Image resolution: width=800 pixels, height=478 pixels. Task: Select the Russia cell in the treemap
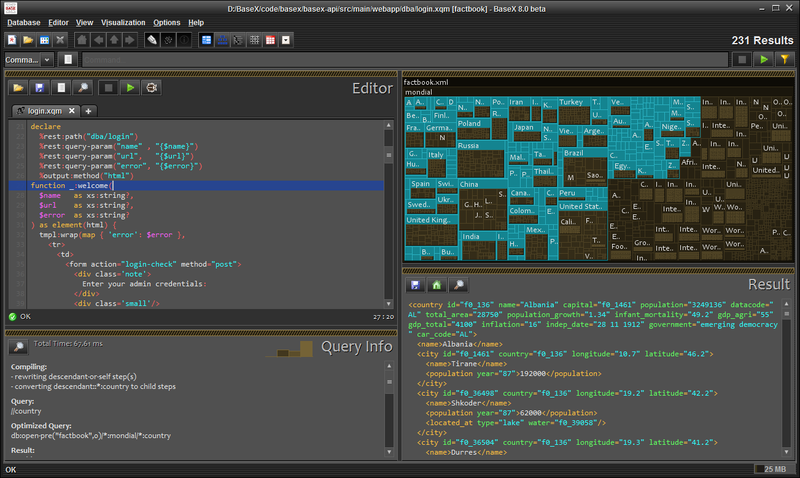(x=481, y=160)
